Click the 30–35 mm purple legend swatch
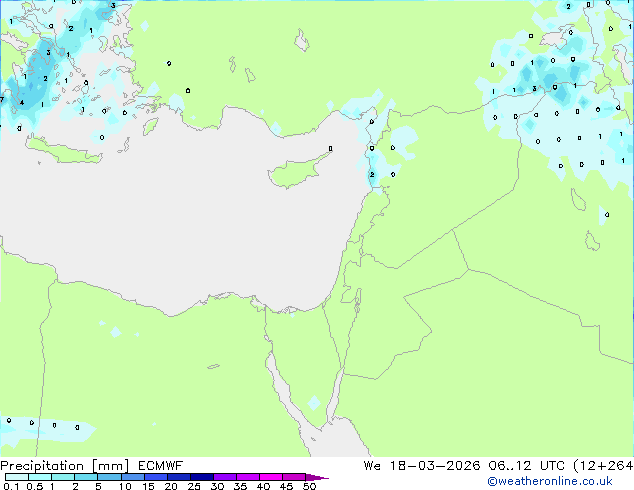 pyautogui.click(x=224, y=477)
